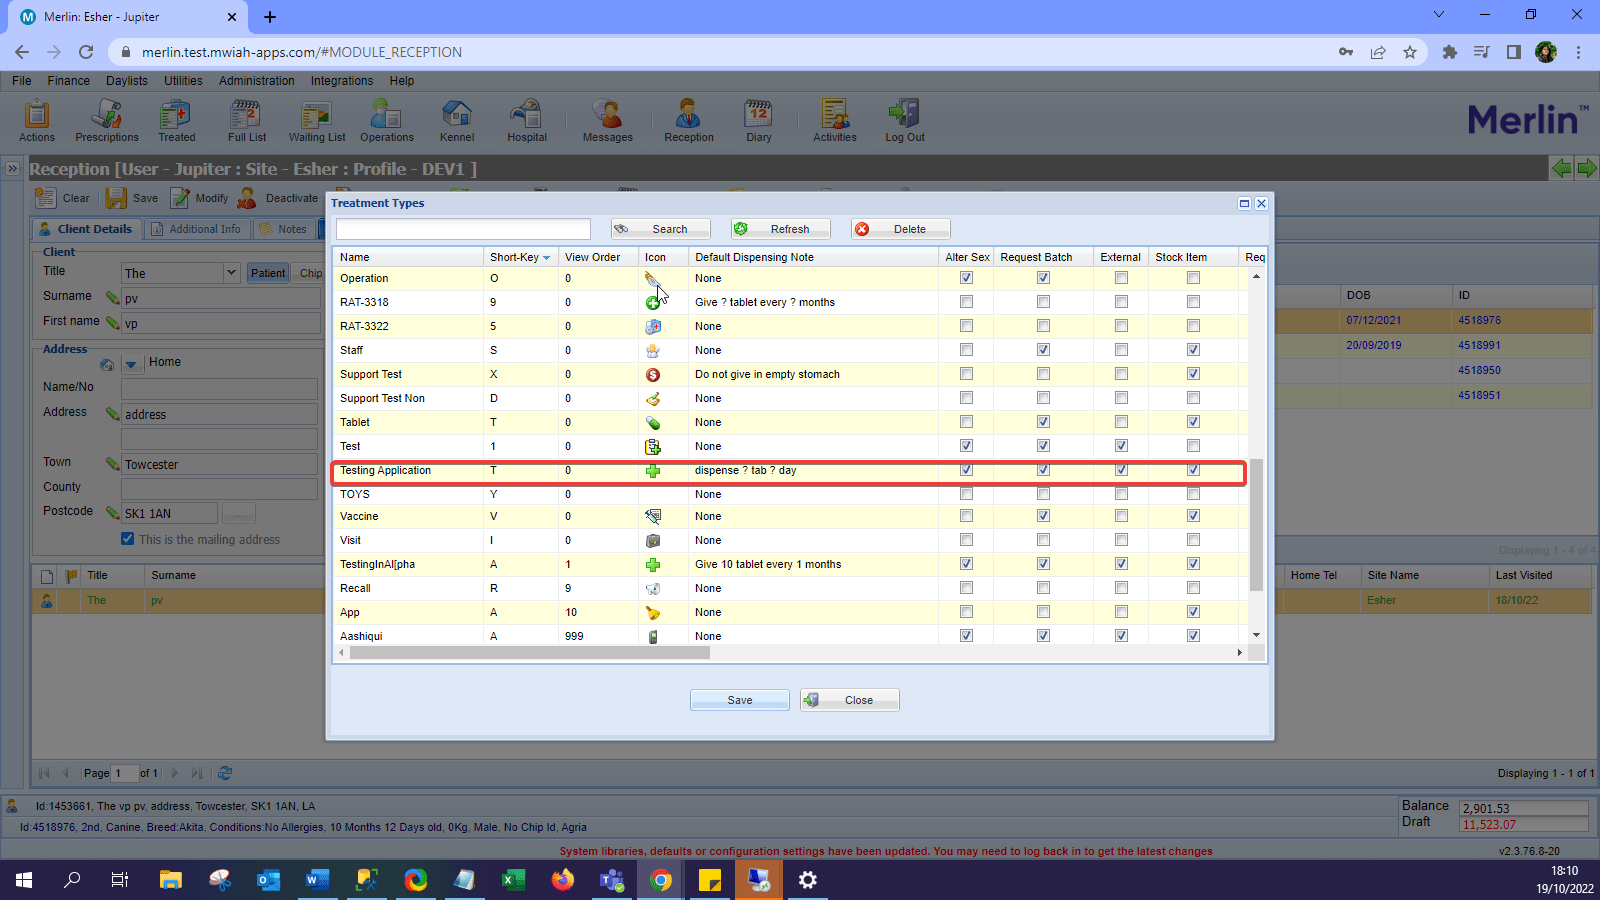Click the Save button in Treatment Types

[740, 700]
